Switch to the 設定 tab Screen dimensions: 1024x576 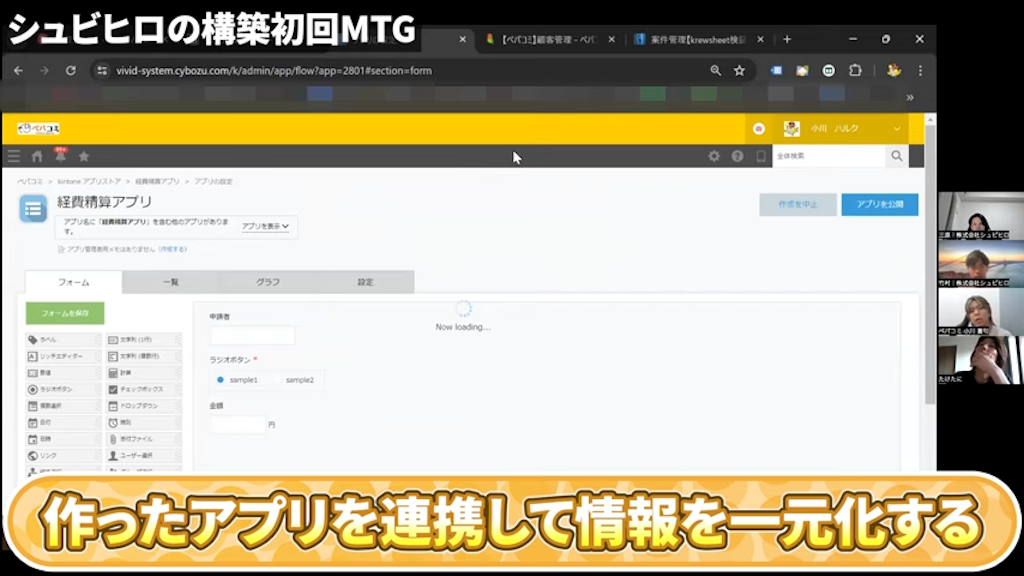364,282
